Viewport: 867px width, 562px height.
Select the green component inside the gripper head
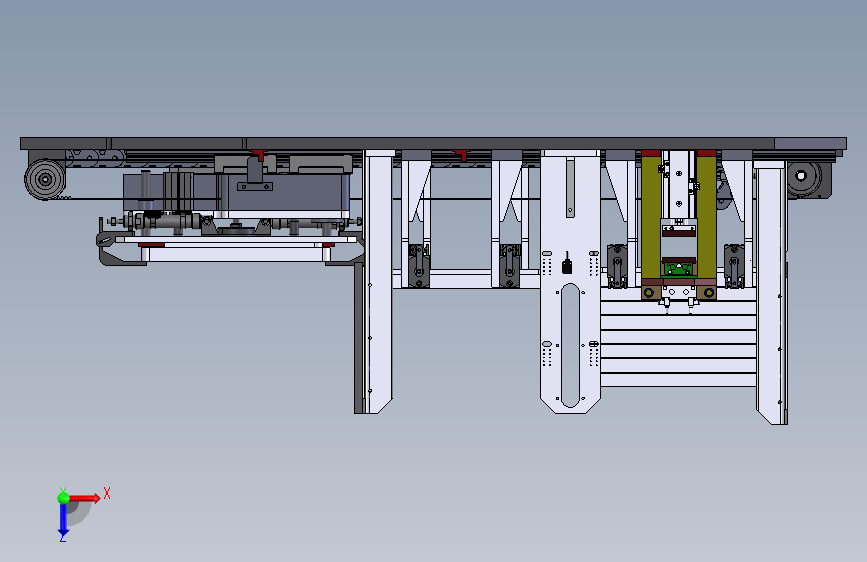coord(678,269)
